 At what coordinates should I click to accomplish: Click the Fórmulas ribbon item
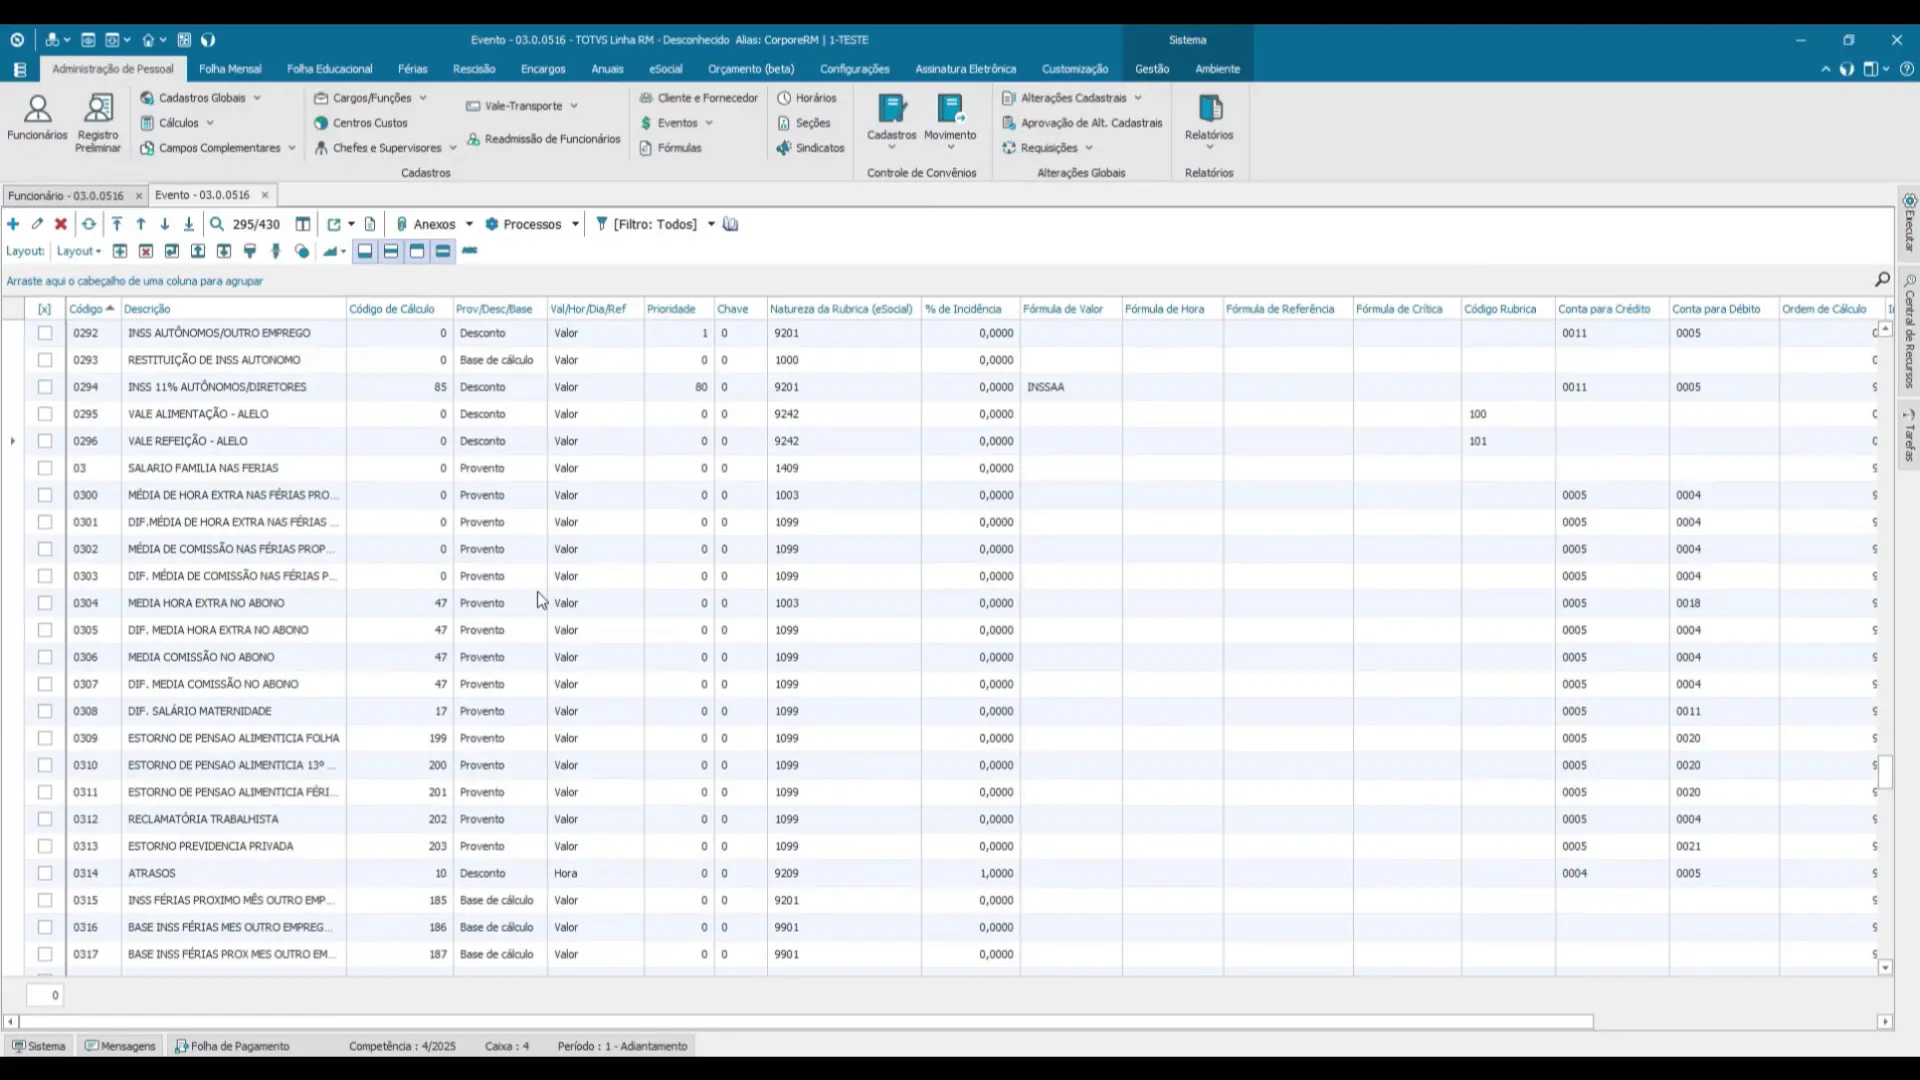point(679,148)
